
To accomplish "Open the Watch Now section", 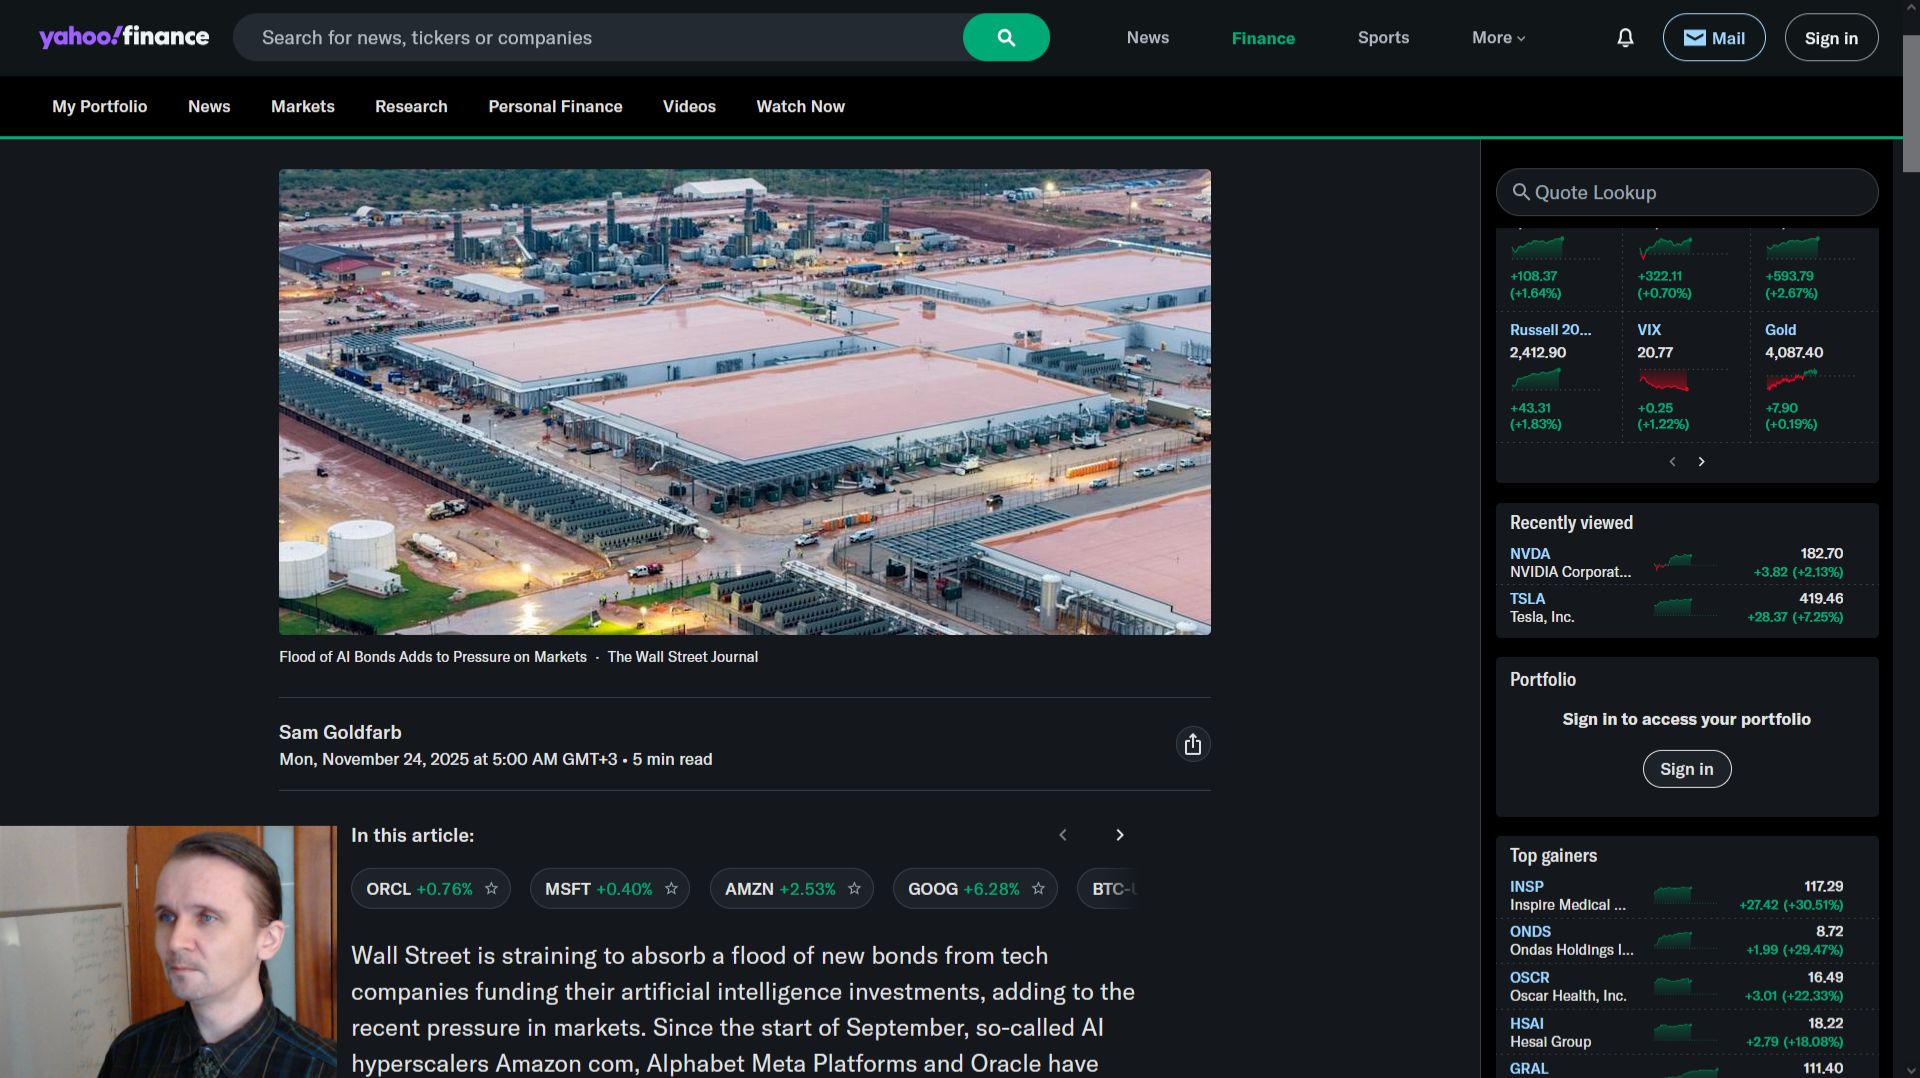I will (x=800, y=106).
